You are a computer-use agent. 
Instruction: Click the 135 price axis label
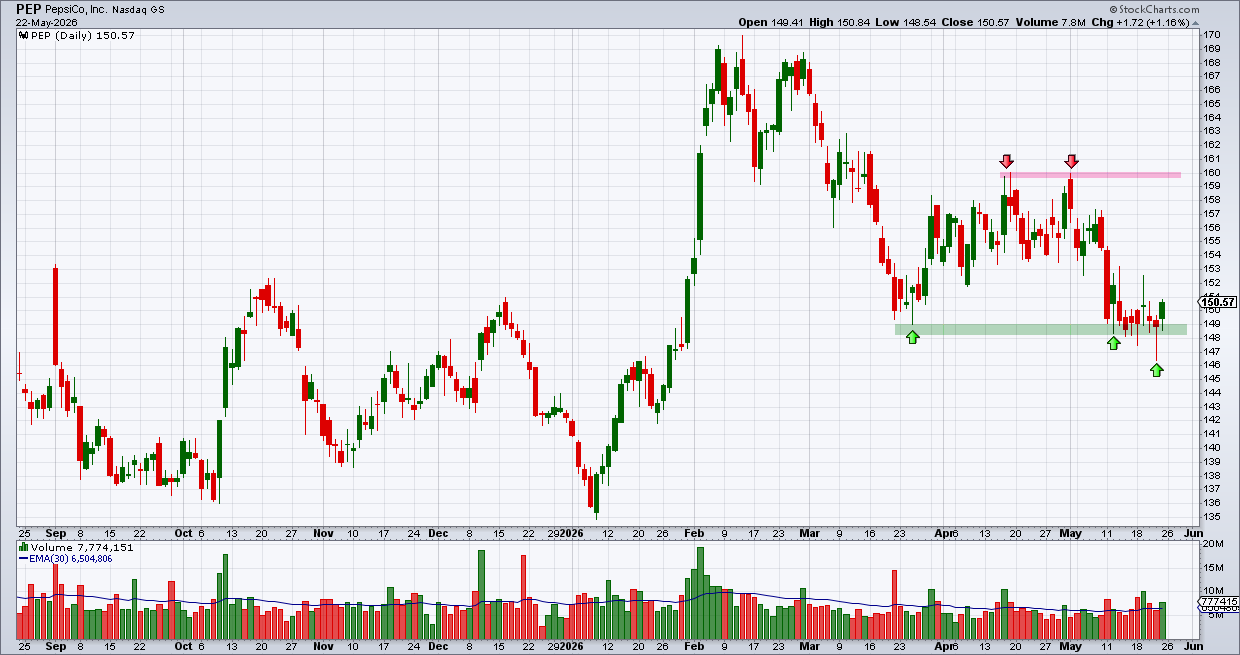pyautogui.click(x=1211, y=517)
